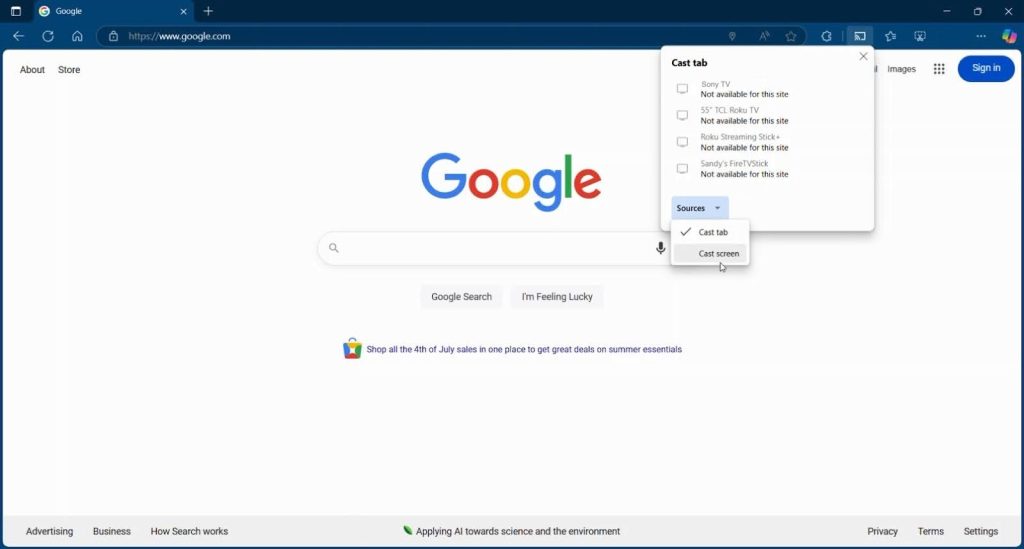Start voice search microphone icon
Screen dimensions: 1024x549
pyautogui.click(x=660, y=248)
